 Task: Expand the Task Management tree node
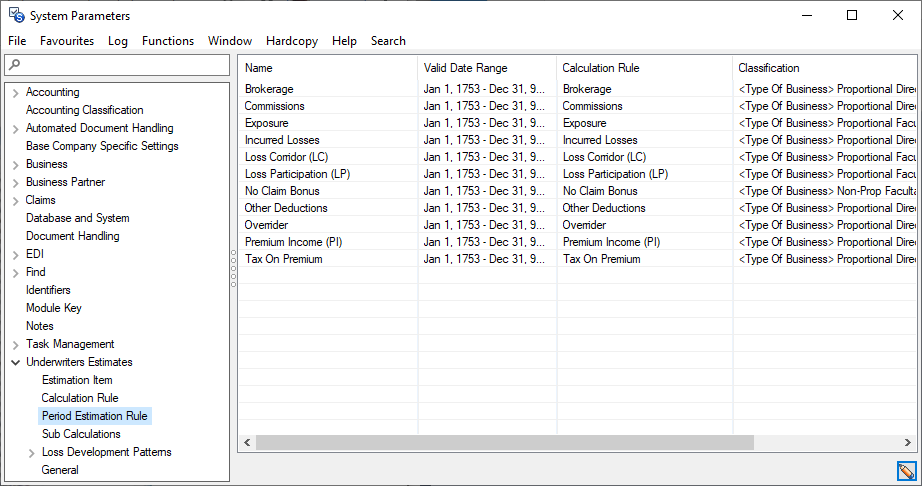point(15,345)
